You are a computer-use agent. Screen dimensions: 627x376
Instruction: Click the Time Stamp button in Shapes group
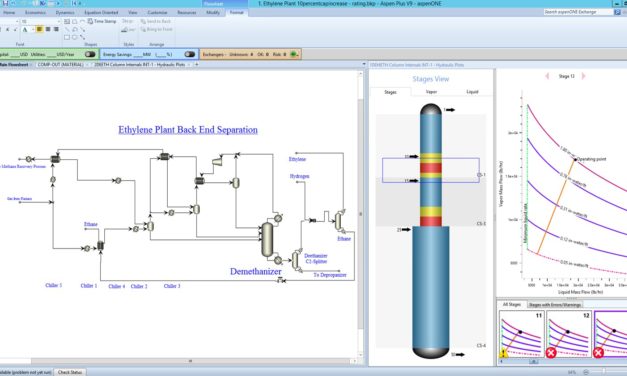(102, 21)
